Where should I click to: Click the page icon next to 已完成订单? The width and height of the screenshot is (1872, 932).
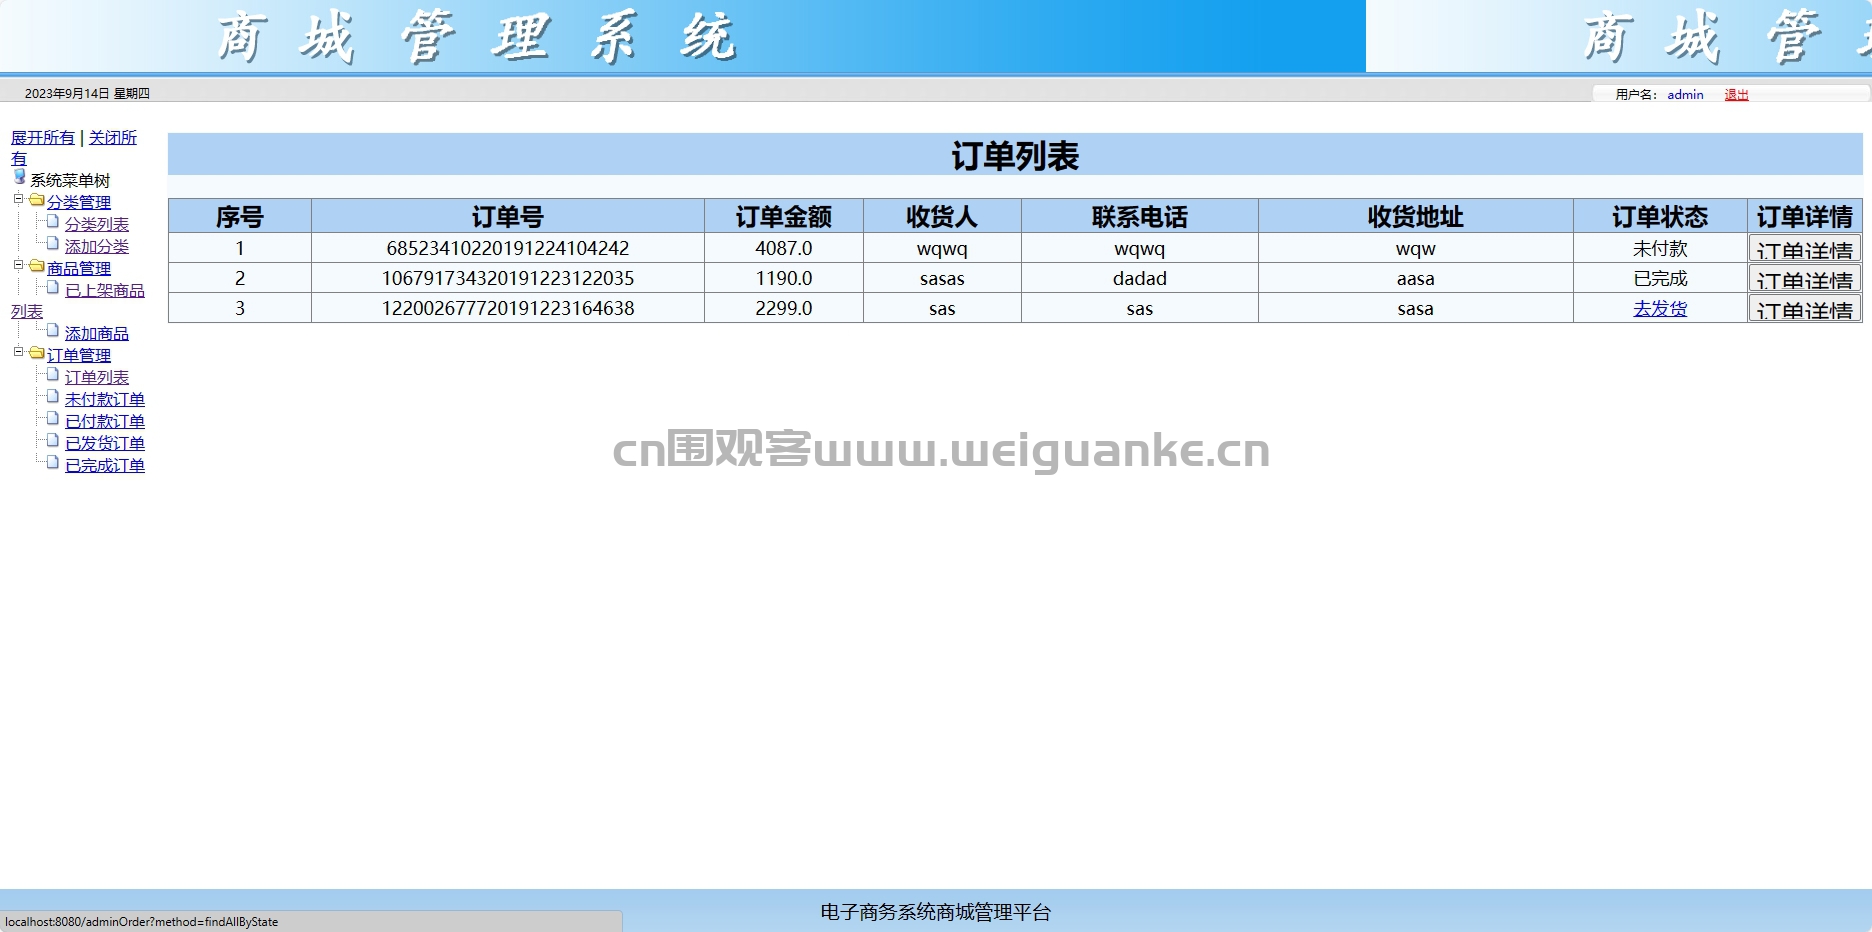coord(53,462)
